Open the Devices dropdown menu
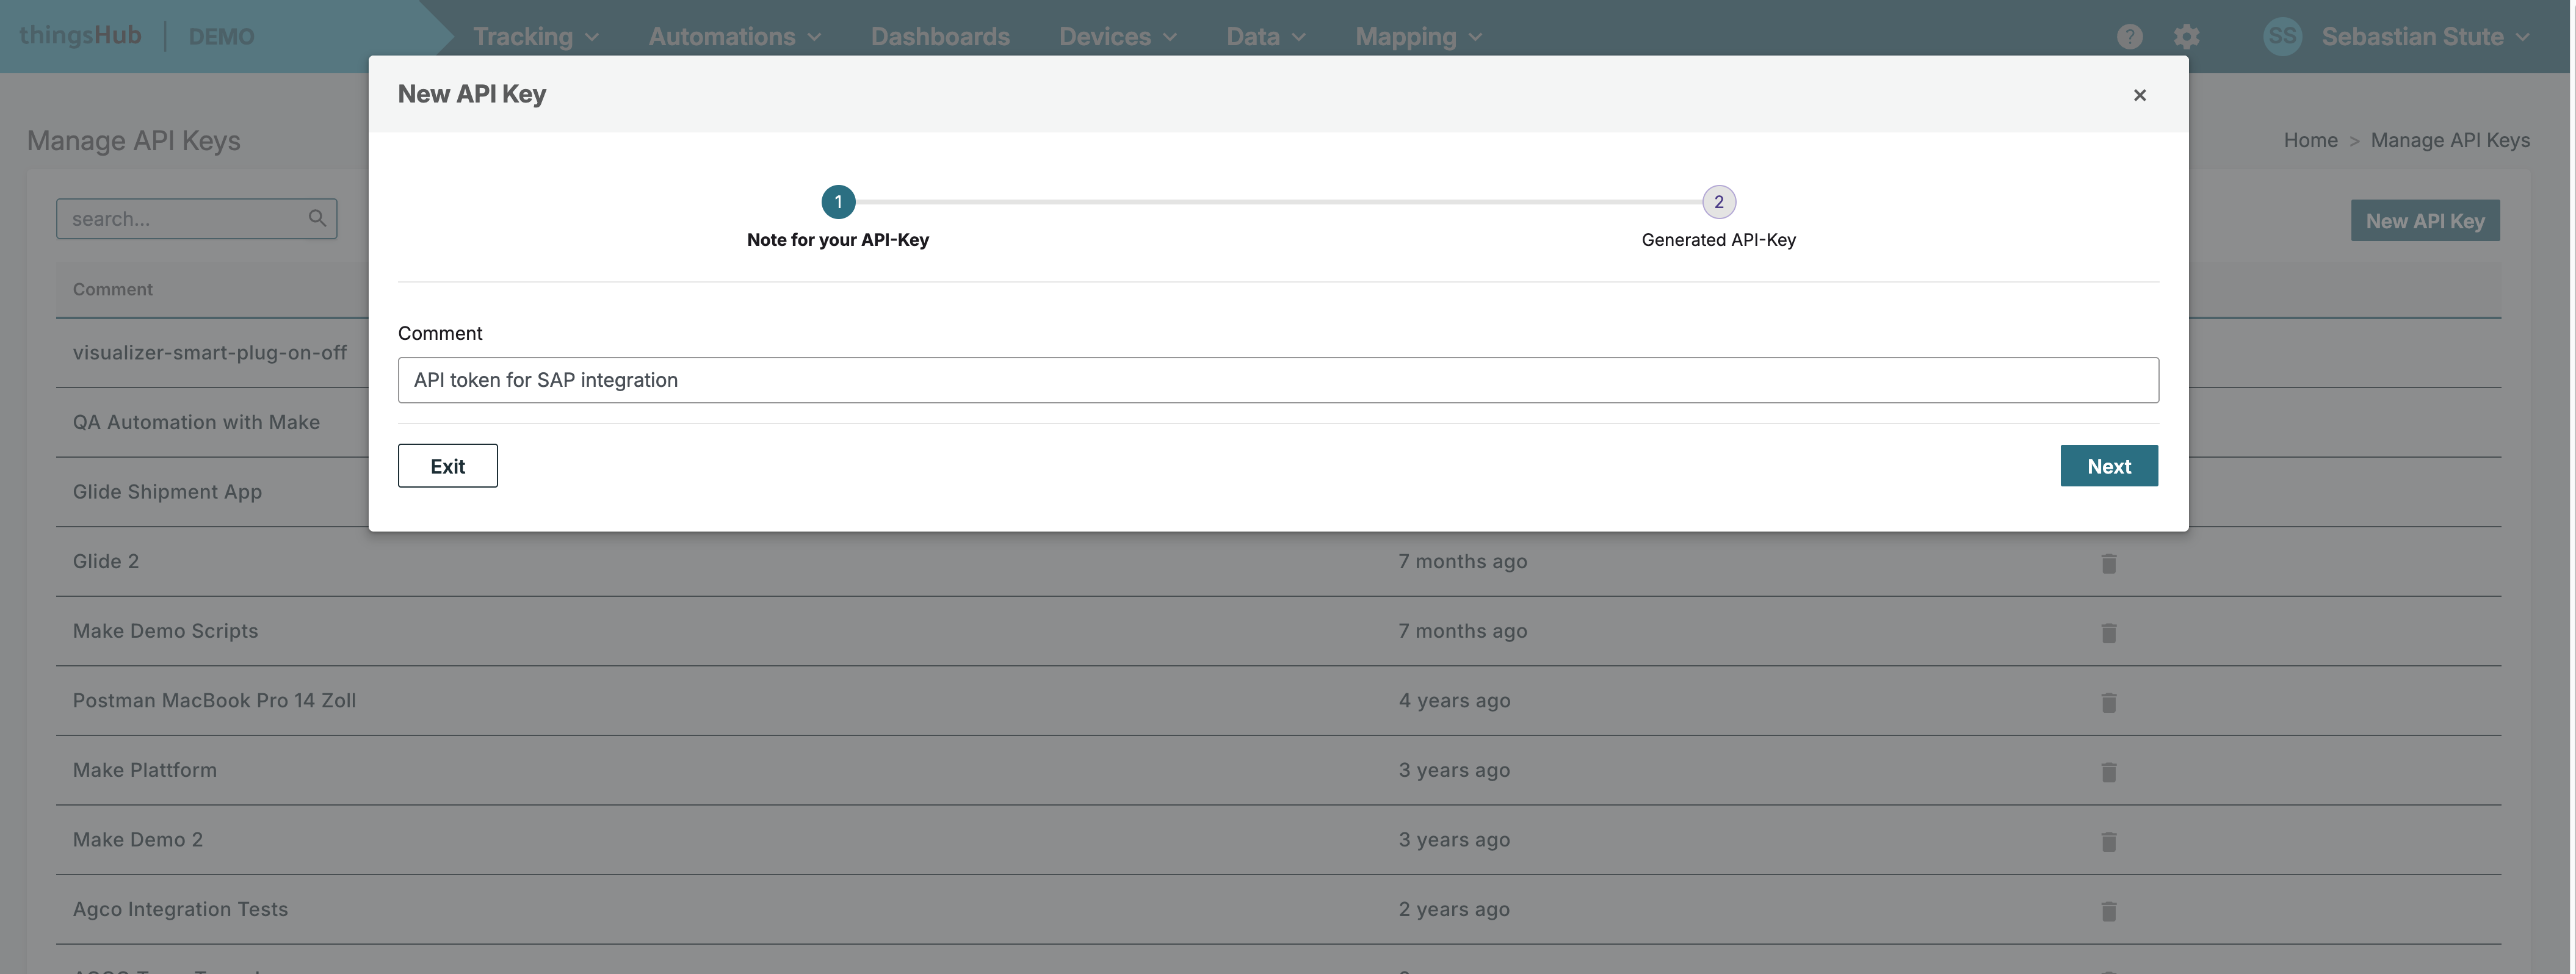2576x974 pixels. [x=1117, y=37]
